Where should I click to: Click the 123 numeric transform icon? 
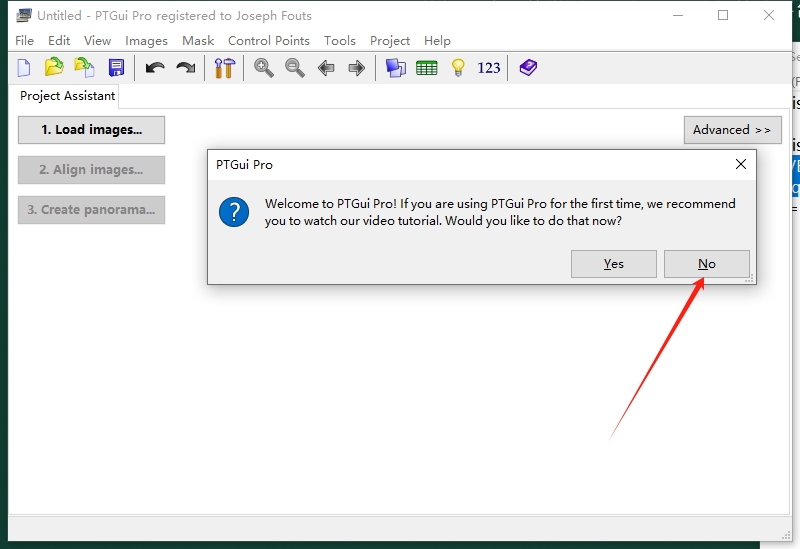(x=489, y=68)
